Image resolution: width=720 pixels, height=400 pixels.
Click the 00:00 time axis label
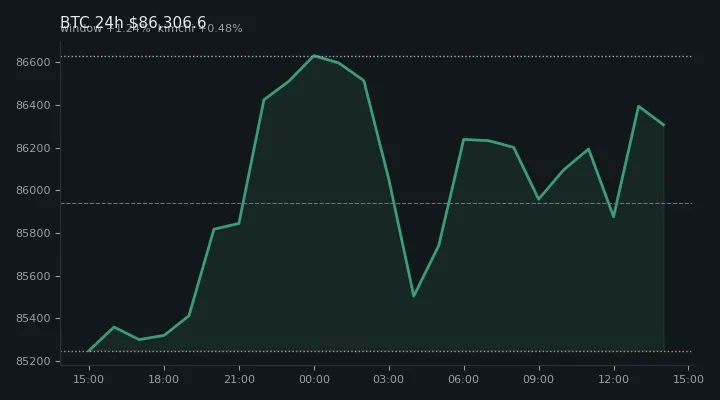tap(314, 379)
